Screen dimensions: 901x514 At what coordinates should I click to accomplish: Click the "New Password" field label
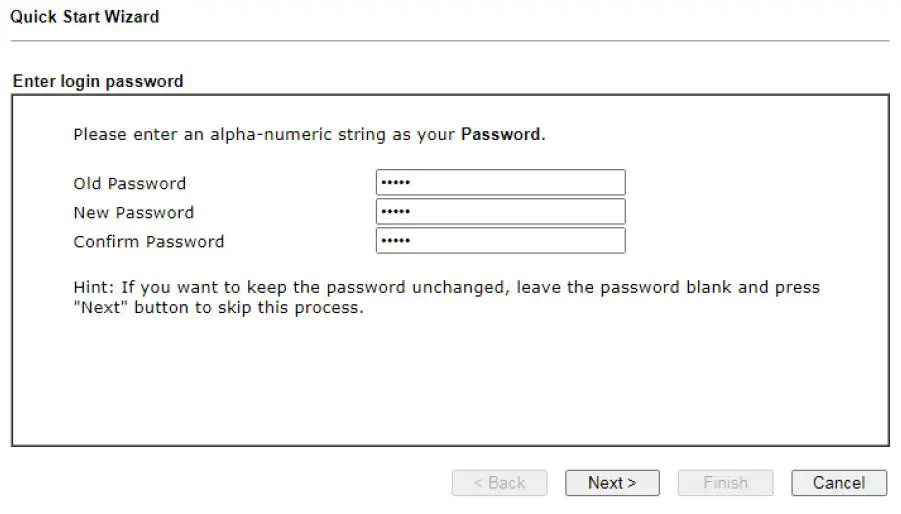click(x=134, y=213)
